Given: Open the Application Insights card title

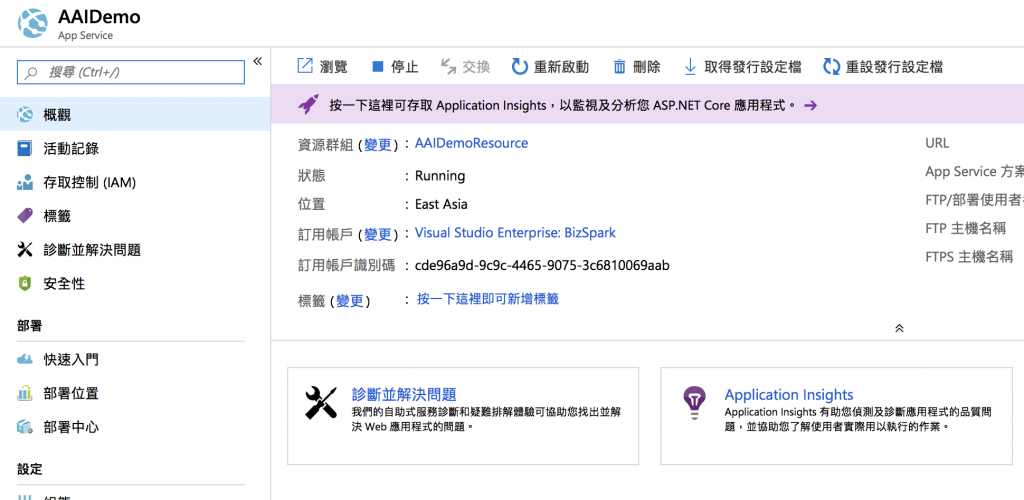Looking at the screenshot, I should tap(789, 395).
